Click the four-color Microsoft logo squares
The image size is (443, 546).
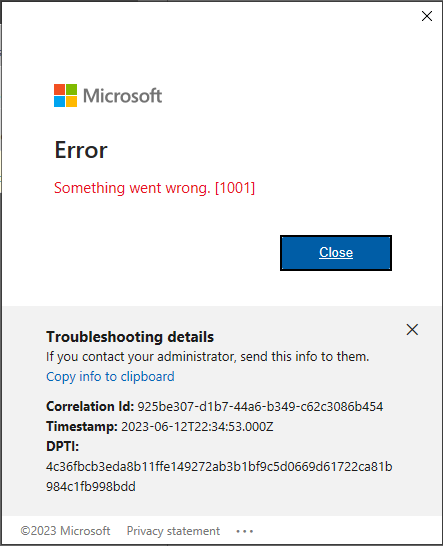65,95
